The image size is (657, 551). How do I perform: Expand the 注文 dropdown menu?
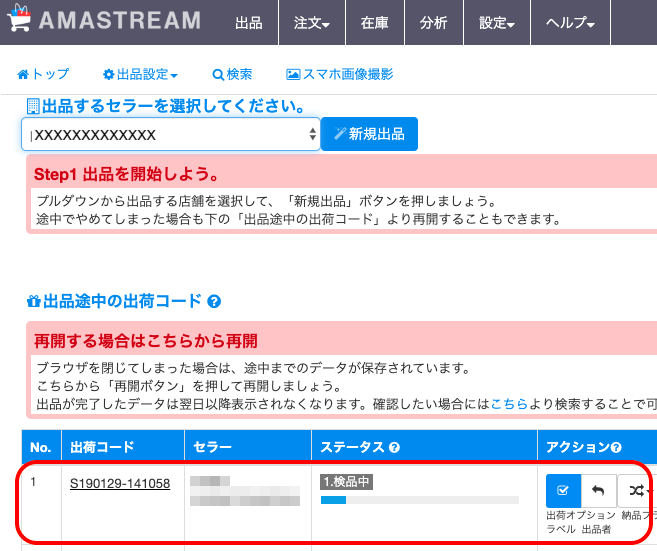[x=312, y=23]
